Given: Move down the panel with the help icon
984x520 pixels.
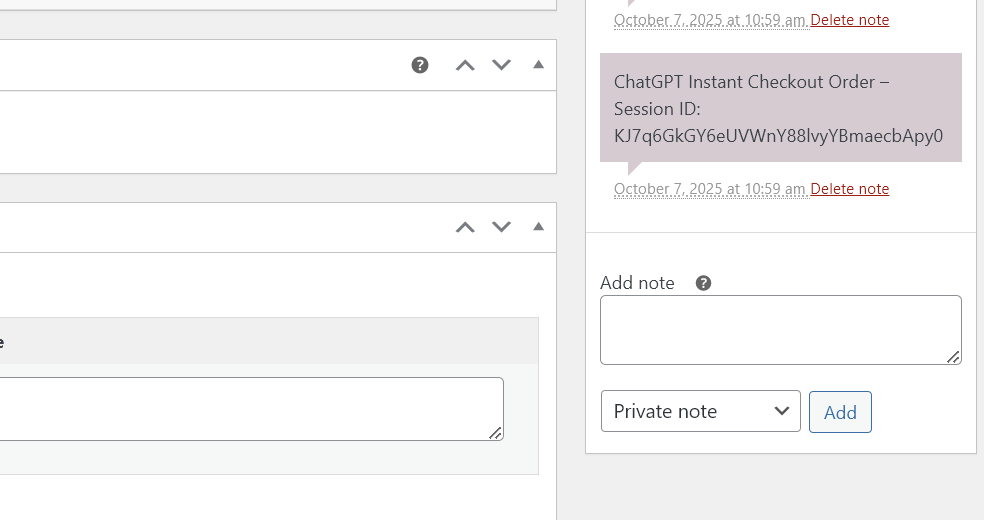Looking at the screenshot, I should [502, 65].
